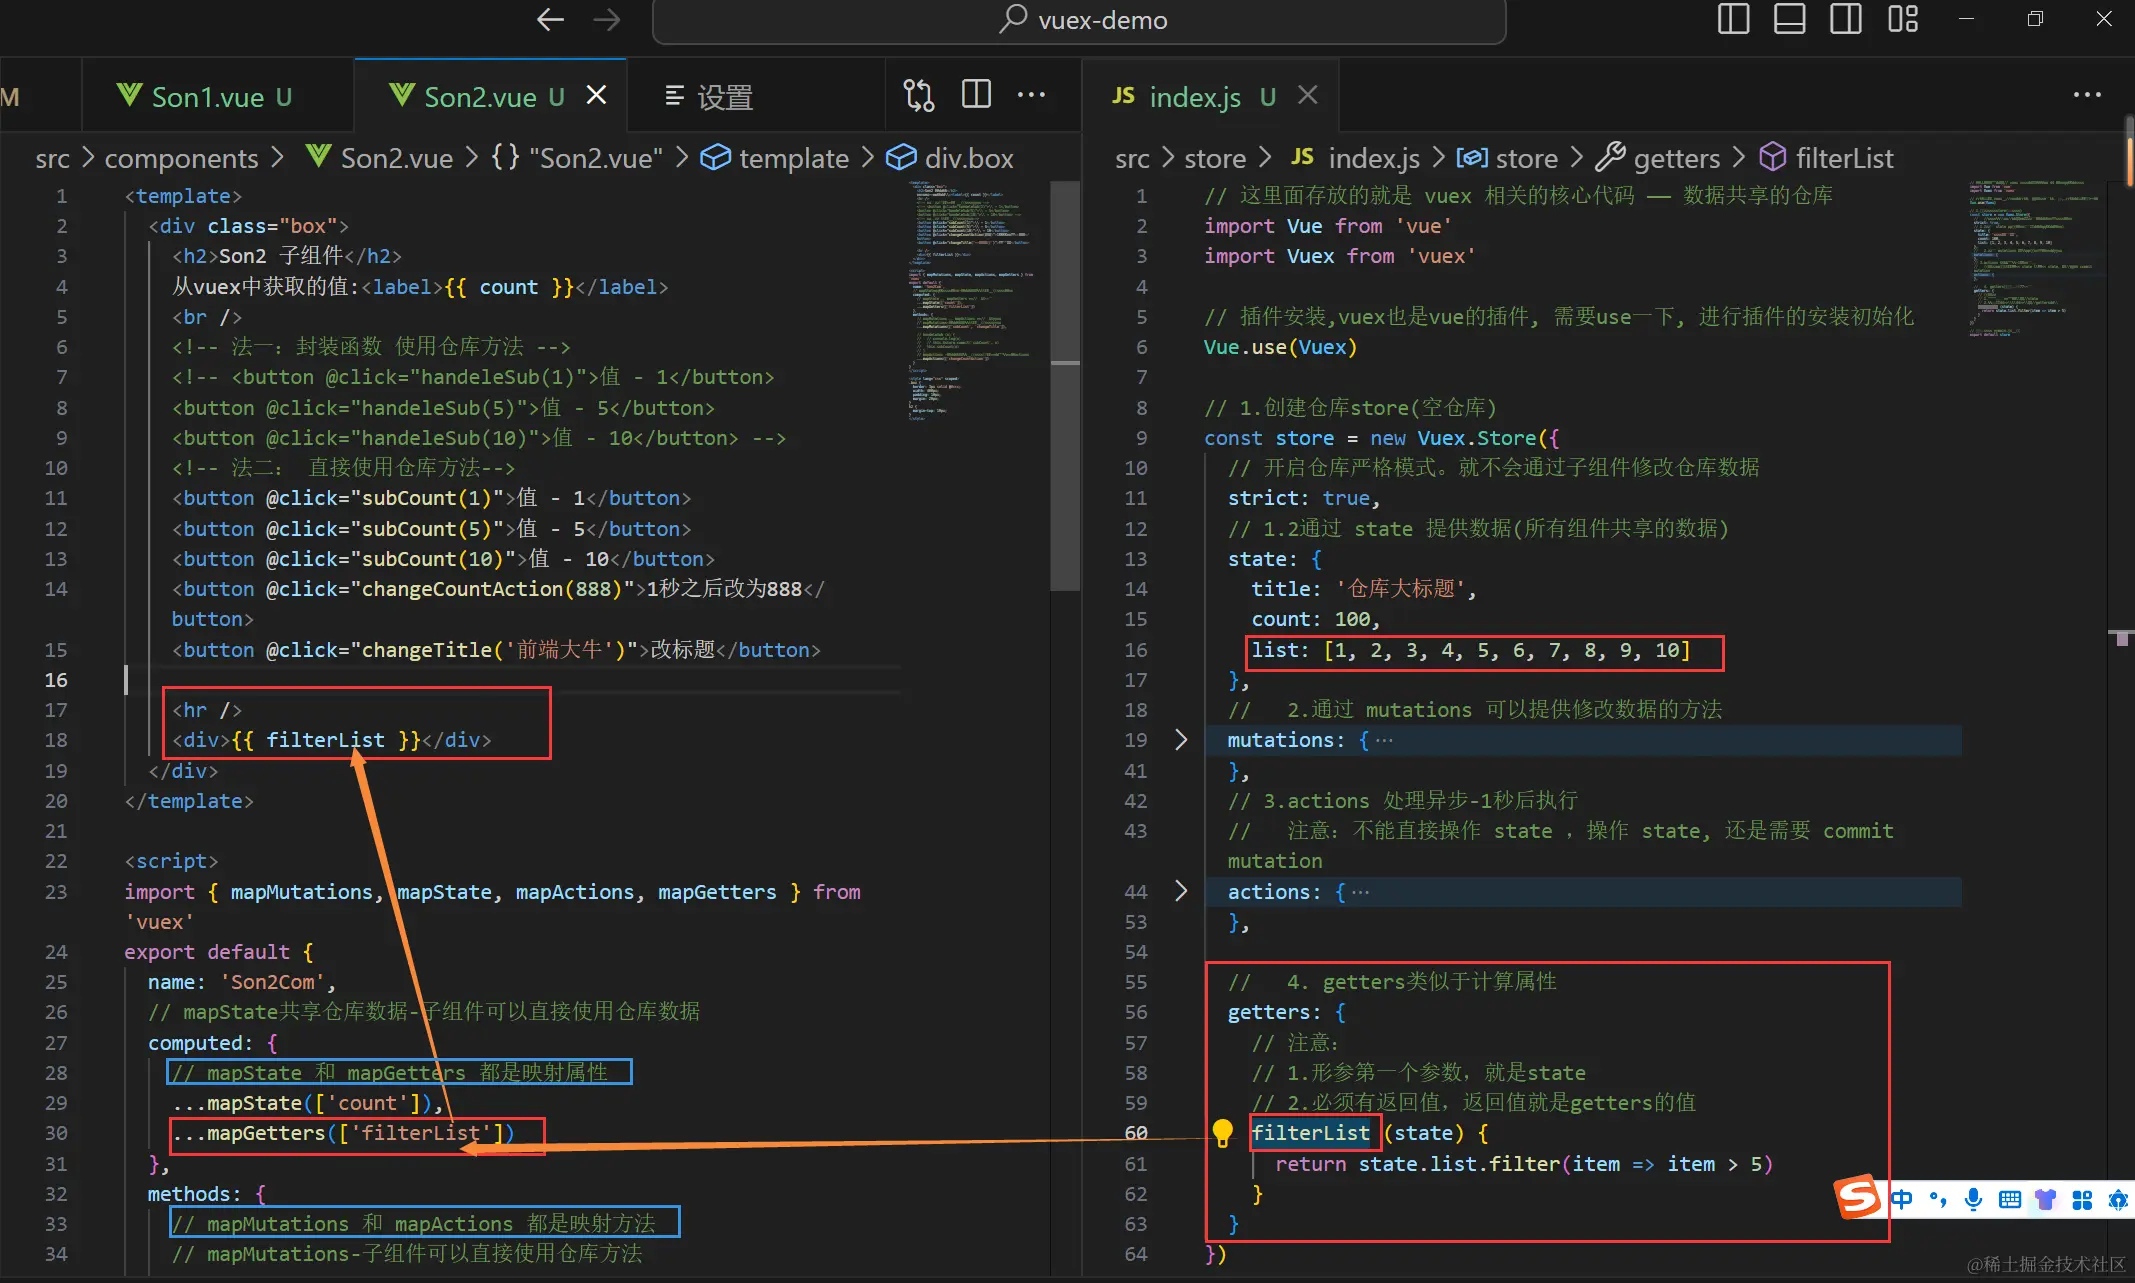The width and height of the screenshot is (2135, 1283).
Task: Click the src breadcrumb in right editor
Action: (x=1132, y=158)
